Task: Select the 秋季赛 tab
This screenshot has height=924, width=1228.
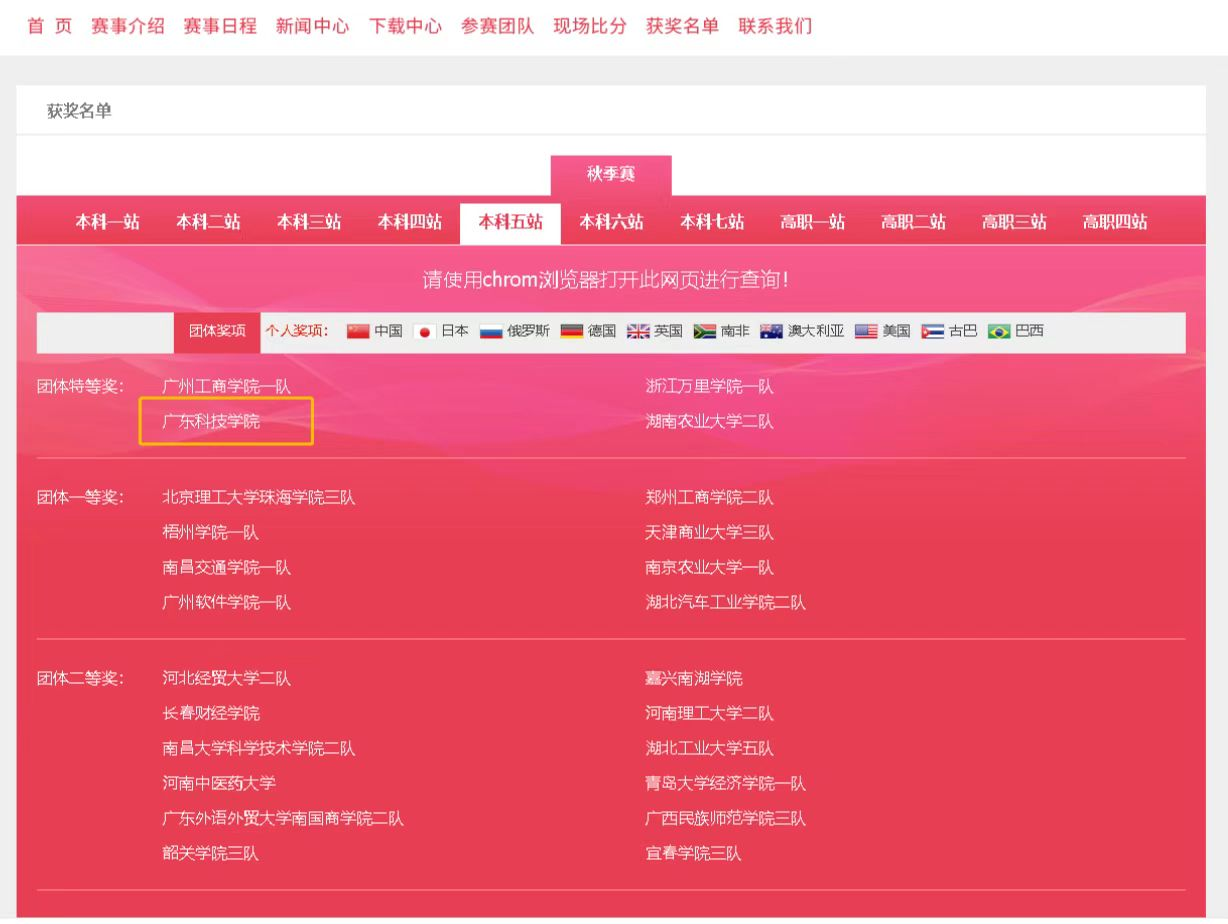Action: [611, 175]
